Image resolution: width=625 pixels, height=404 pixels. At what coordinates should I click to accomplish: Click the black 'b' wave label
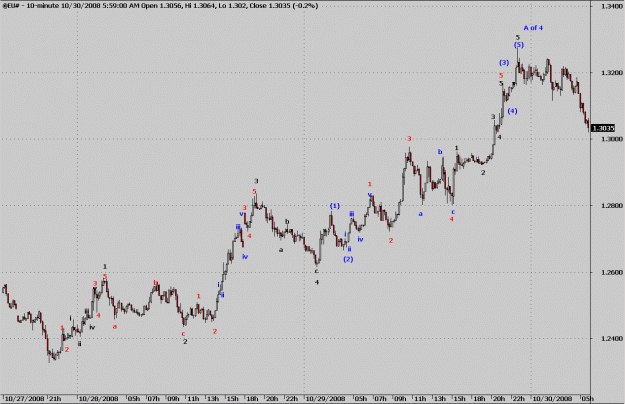point(287,222)
